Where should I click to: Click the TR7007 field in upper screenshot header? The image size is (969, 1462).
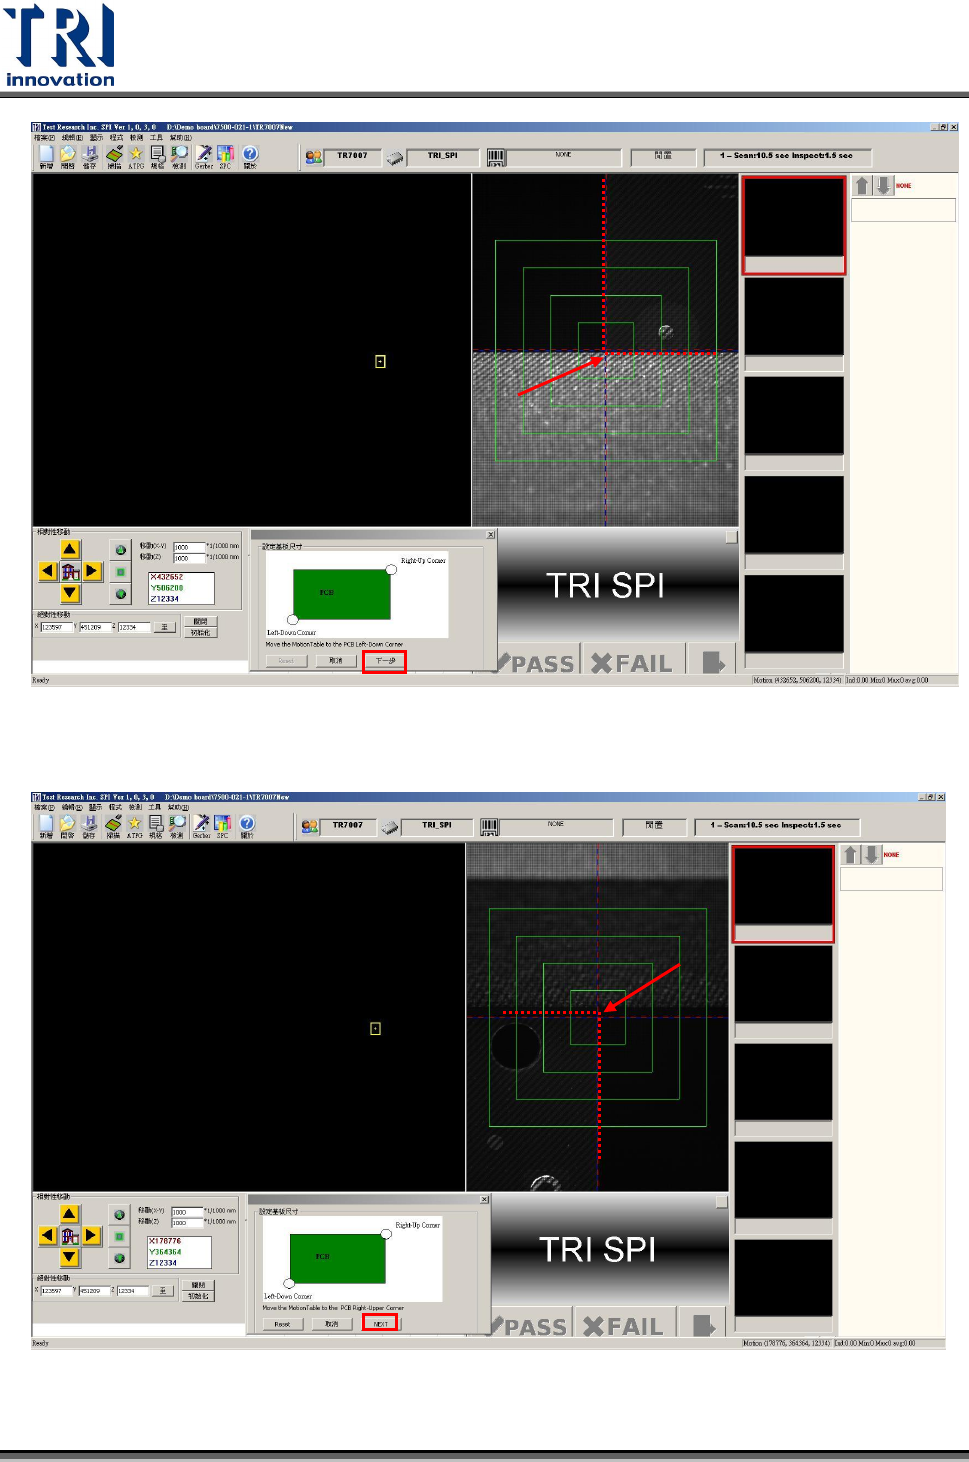(352, 157)
